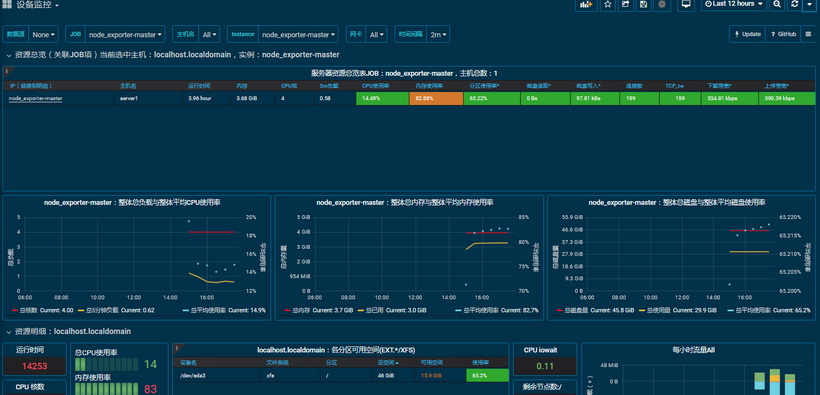Image resolution: width=820 pixels, height=395 pixels.
Task: Open the dashboard links hamburger menu
Action: [x=808, y=34]
